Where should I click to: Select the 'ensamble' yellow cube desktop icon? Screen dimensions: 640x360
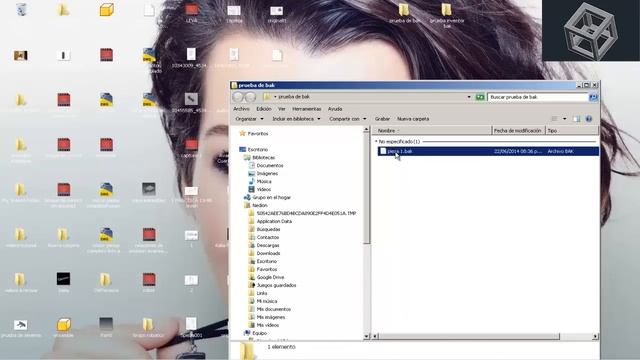click(63, 324)
